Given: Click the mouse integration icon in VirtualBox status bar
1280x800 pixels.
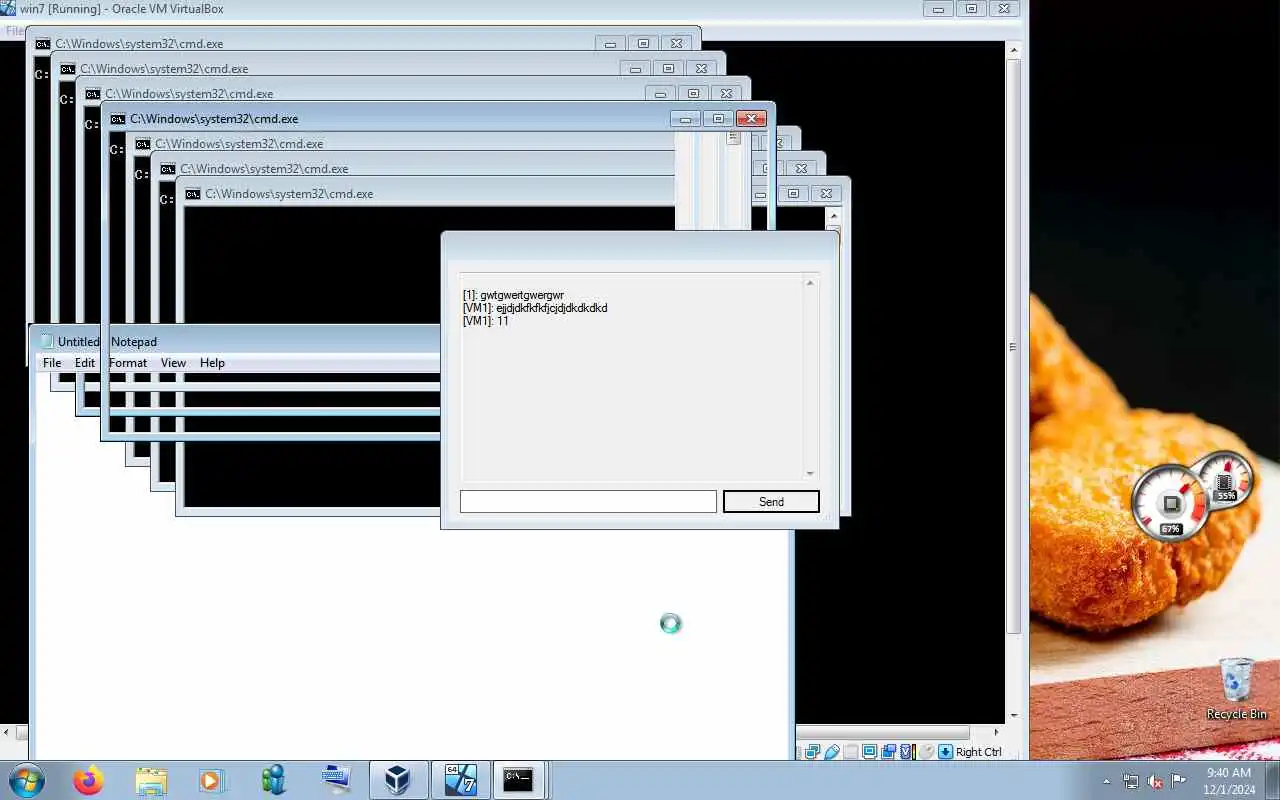Looking at the screenshot, I should tap(927, 752).
